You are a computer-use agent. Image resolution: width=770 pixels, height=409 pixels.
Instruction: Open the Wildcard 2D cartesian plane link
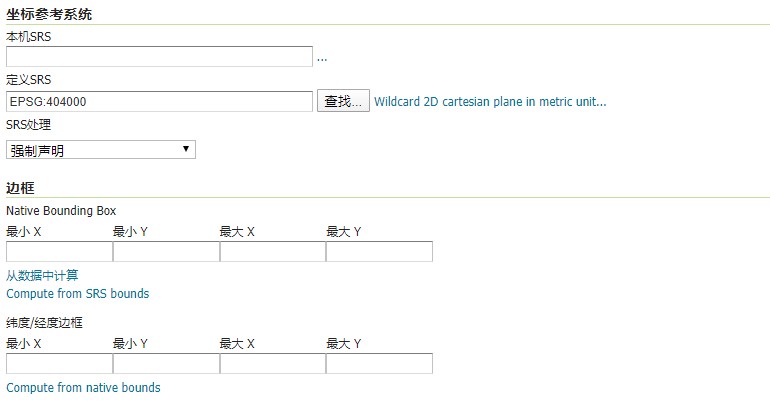(x=490, y=102)
